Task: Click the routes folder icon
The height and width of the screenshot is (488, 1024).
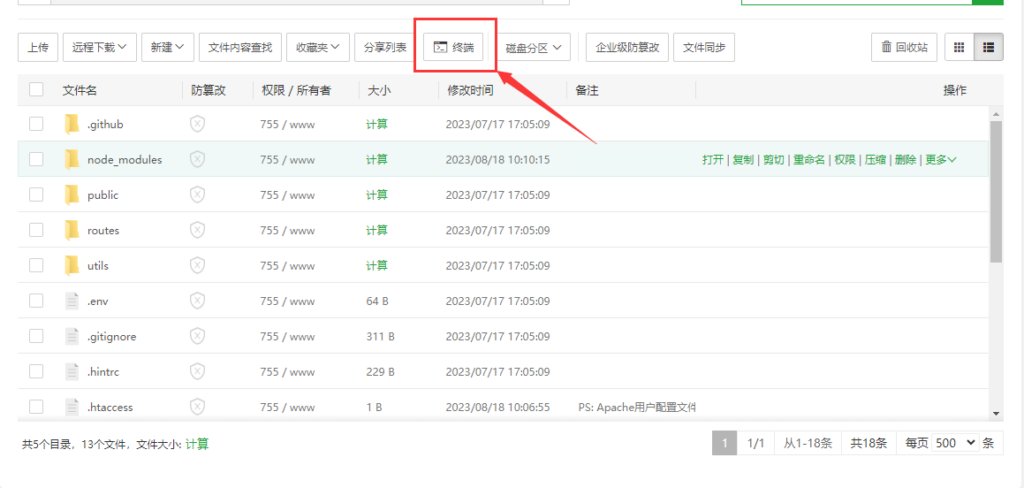Action: pos(72,230)
